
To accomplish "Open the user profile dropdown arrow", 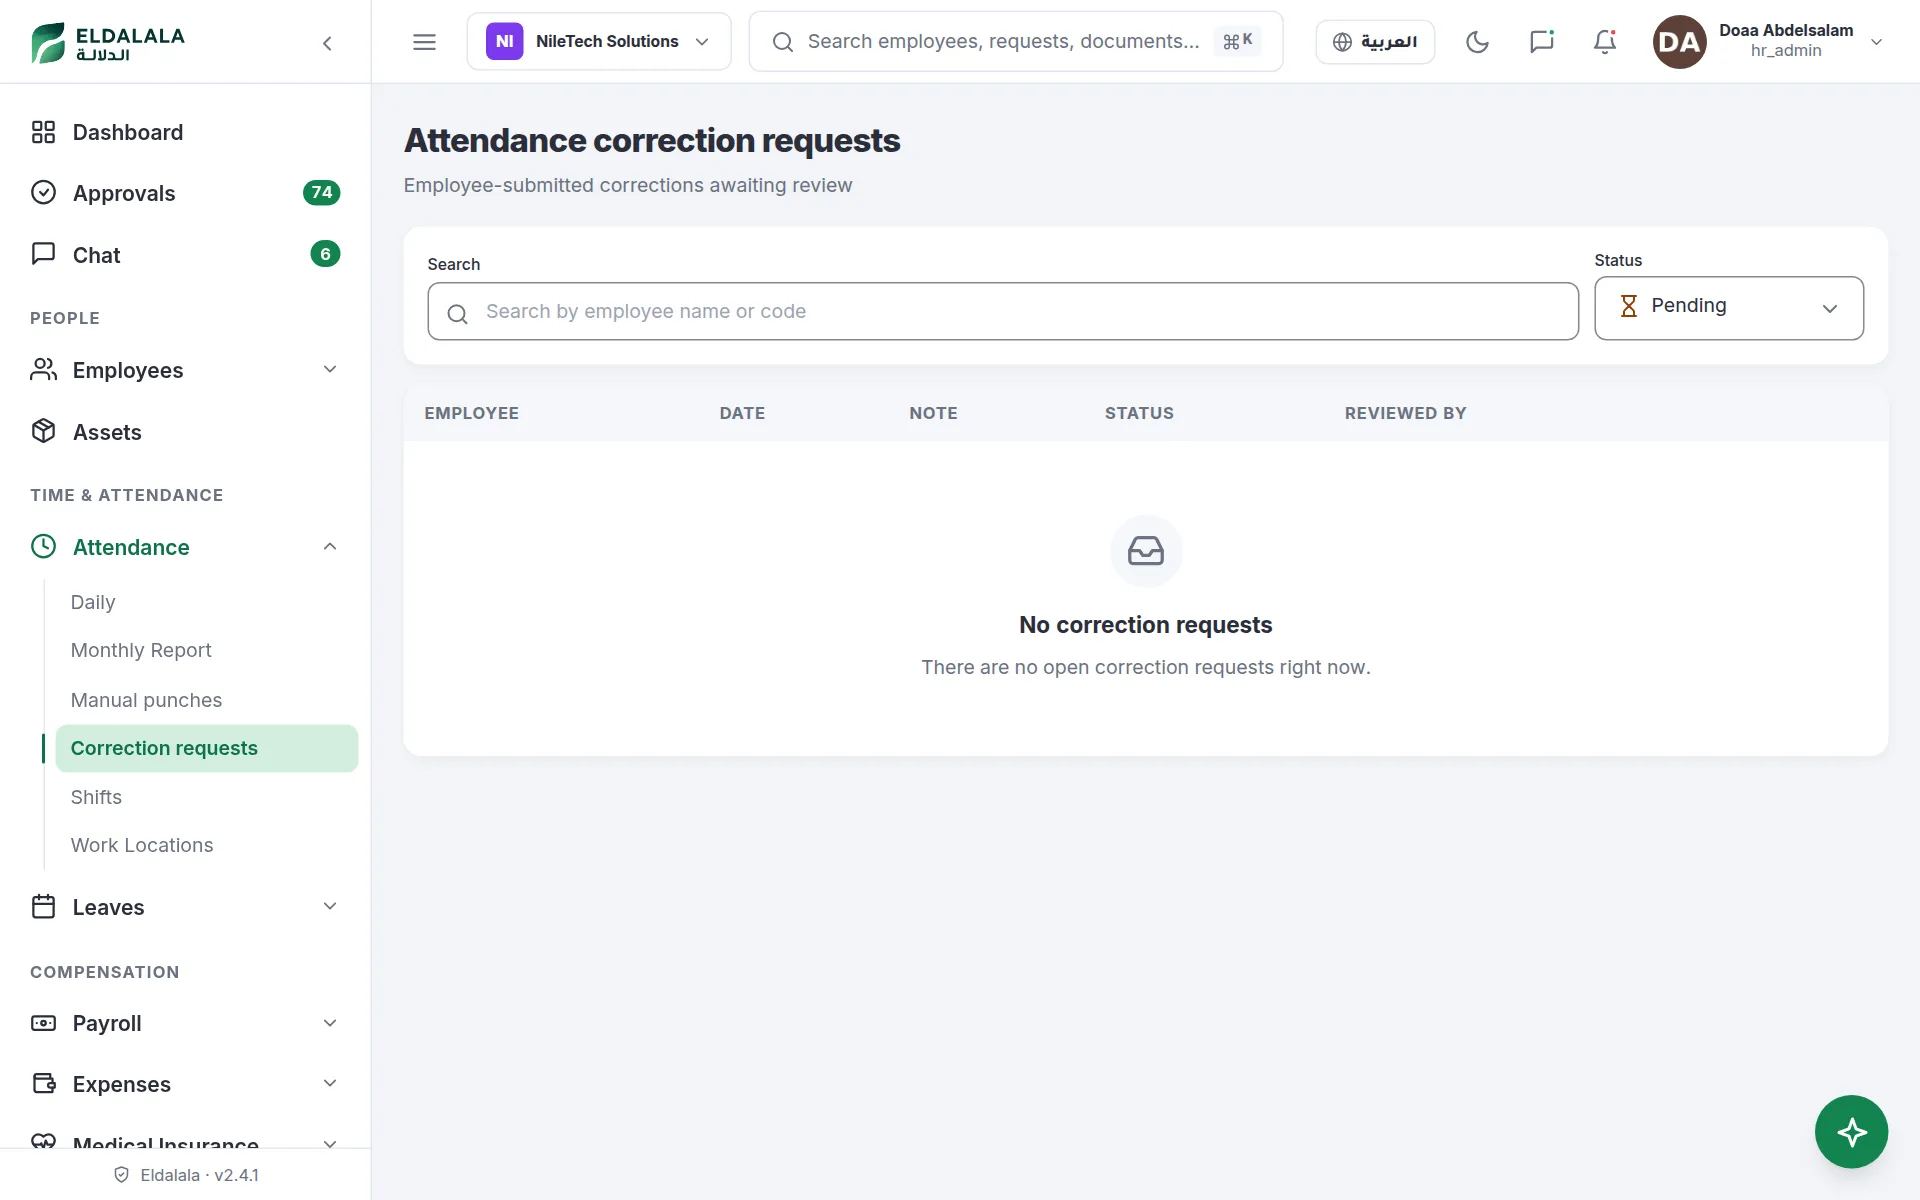I will pyautogui.click(x=1876, y=42).
